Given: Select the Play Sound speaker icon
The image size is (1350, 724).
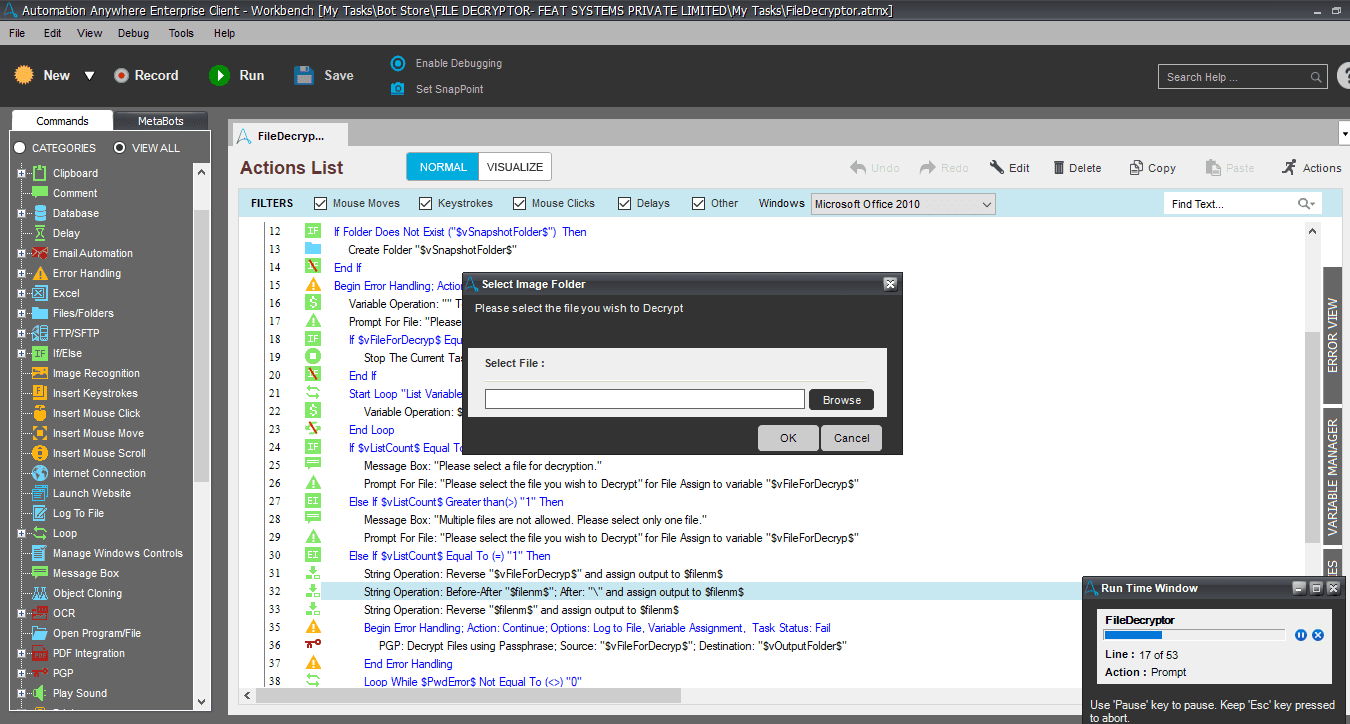Looking at the screenshot, I should point(39,693).
